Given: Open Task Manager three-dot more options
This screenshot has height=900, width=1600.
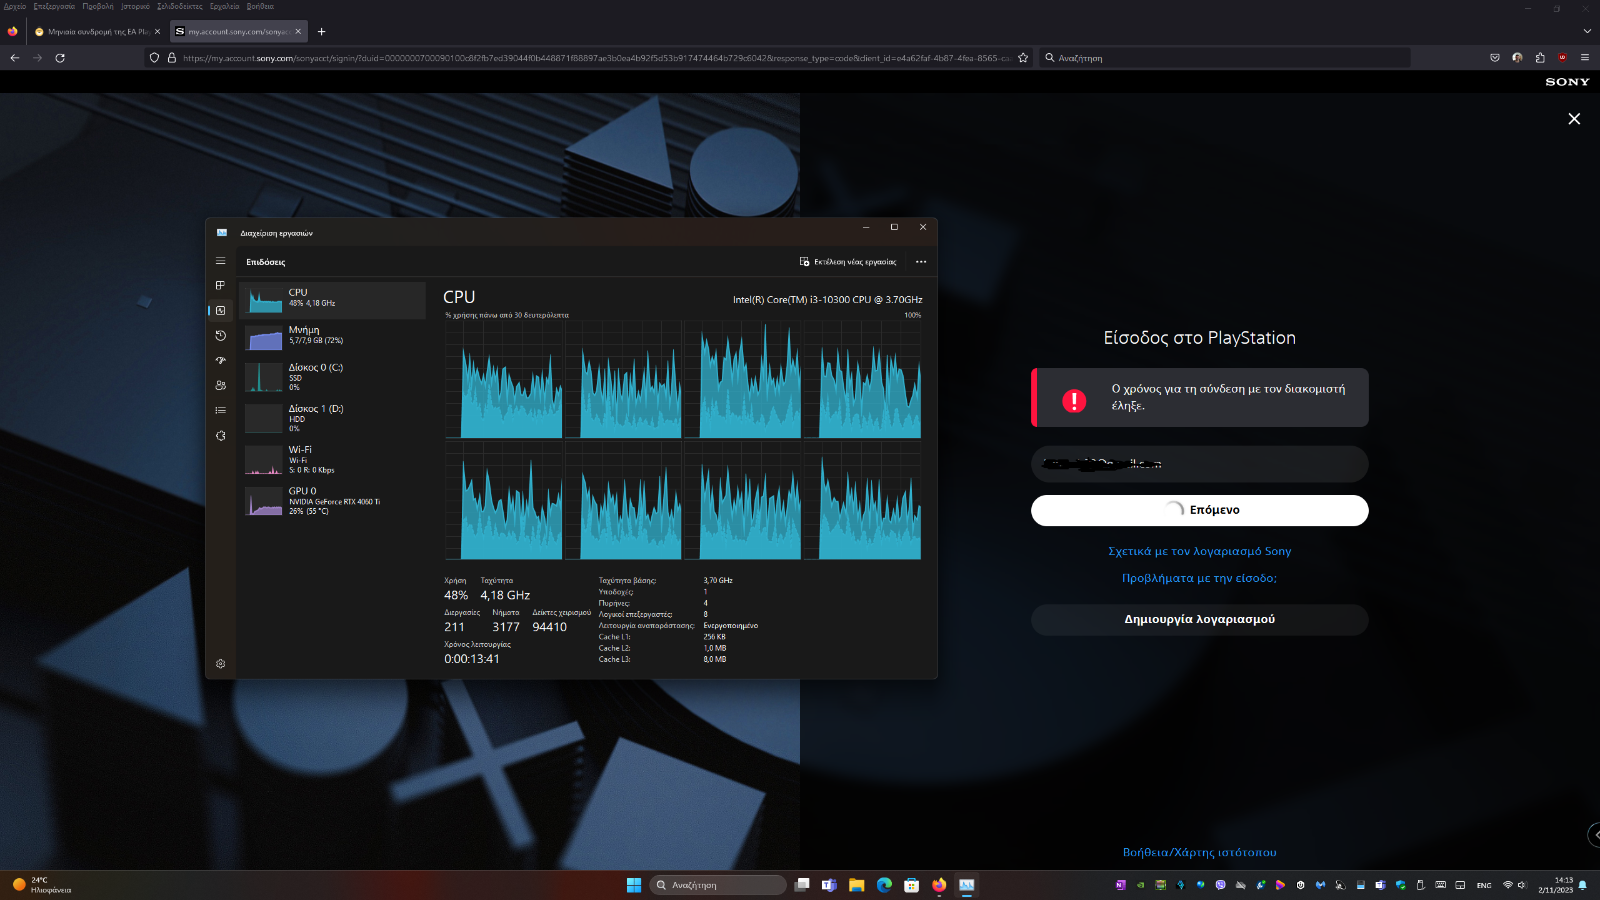Looking at the screenshot, I should pyautogui.click(x=921, y=262).
